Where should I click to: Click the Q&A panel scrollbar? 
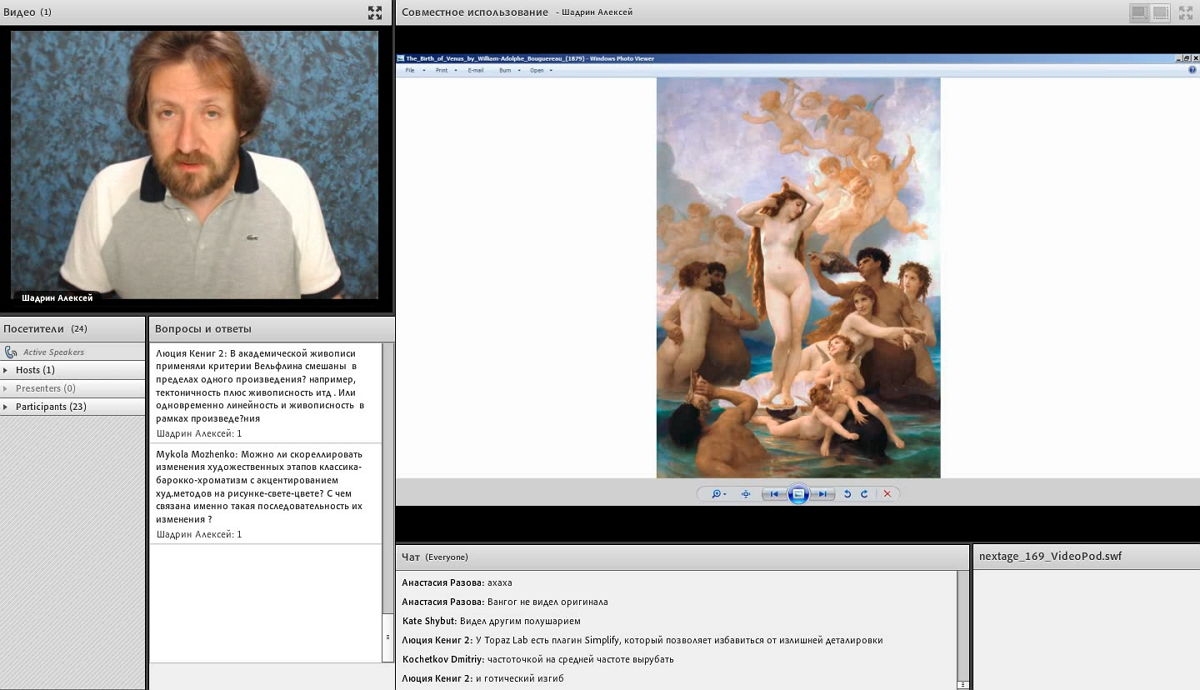pyautogui.click(x=388, y=500)
